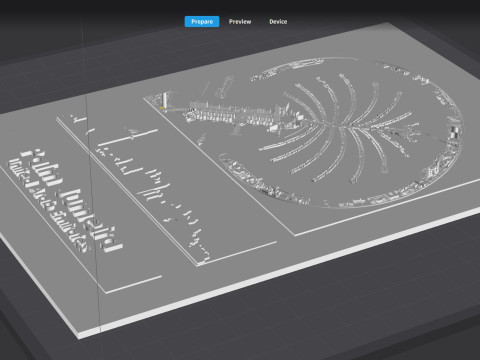Open the Prepare tab
Viewport: 480px width, 360px height.
click(202, 22)
